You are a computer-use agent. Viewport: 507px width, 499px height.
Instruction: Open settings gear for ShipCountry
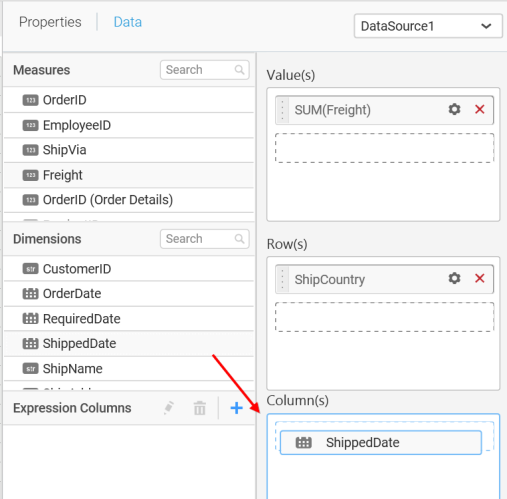point(454,278)
